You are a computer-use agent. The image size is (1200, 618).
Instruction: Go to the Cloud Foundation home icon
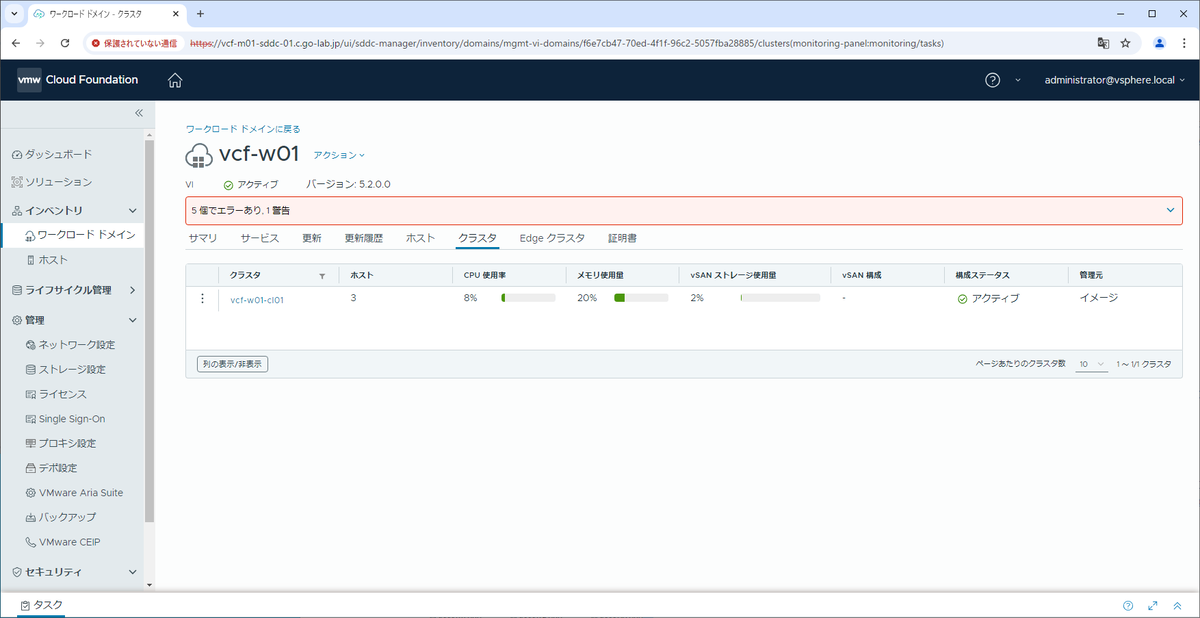tap(175, 80)
